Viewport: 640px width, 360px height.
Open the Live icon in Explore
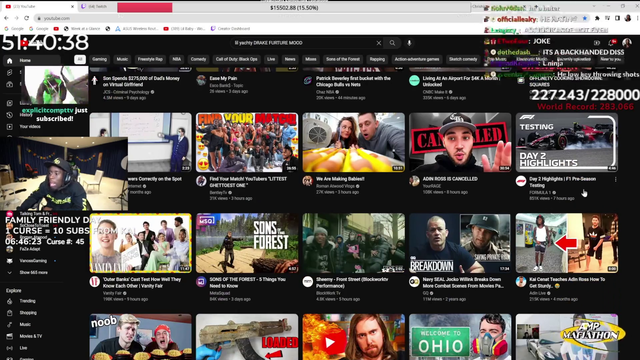(x=9, y=348)
